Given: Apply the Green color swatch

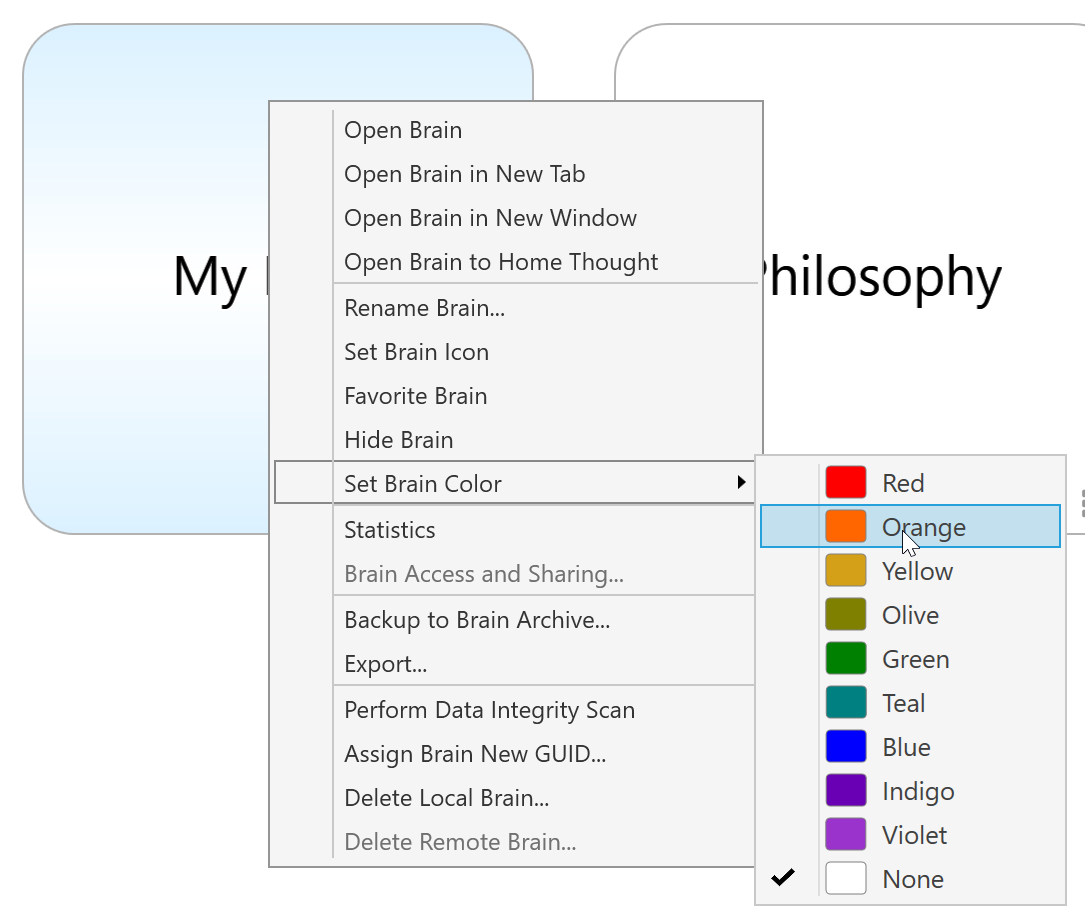Looking at the screenshot, I should click(845, 659).
